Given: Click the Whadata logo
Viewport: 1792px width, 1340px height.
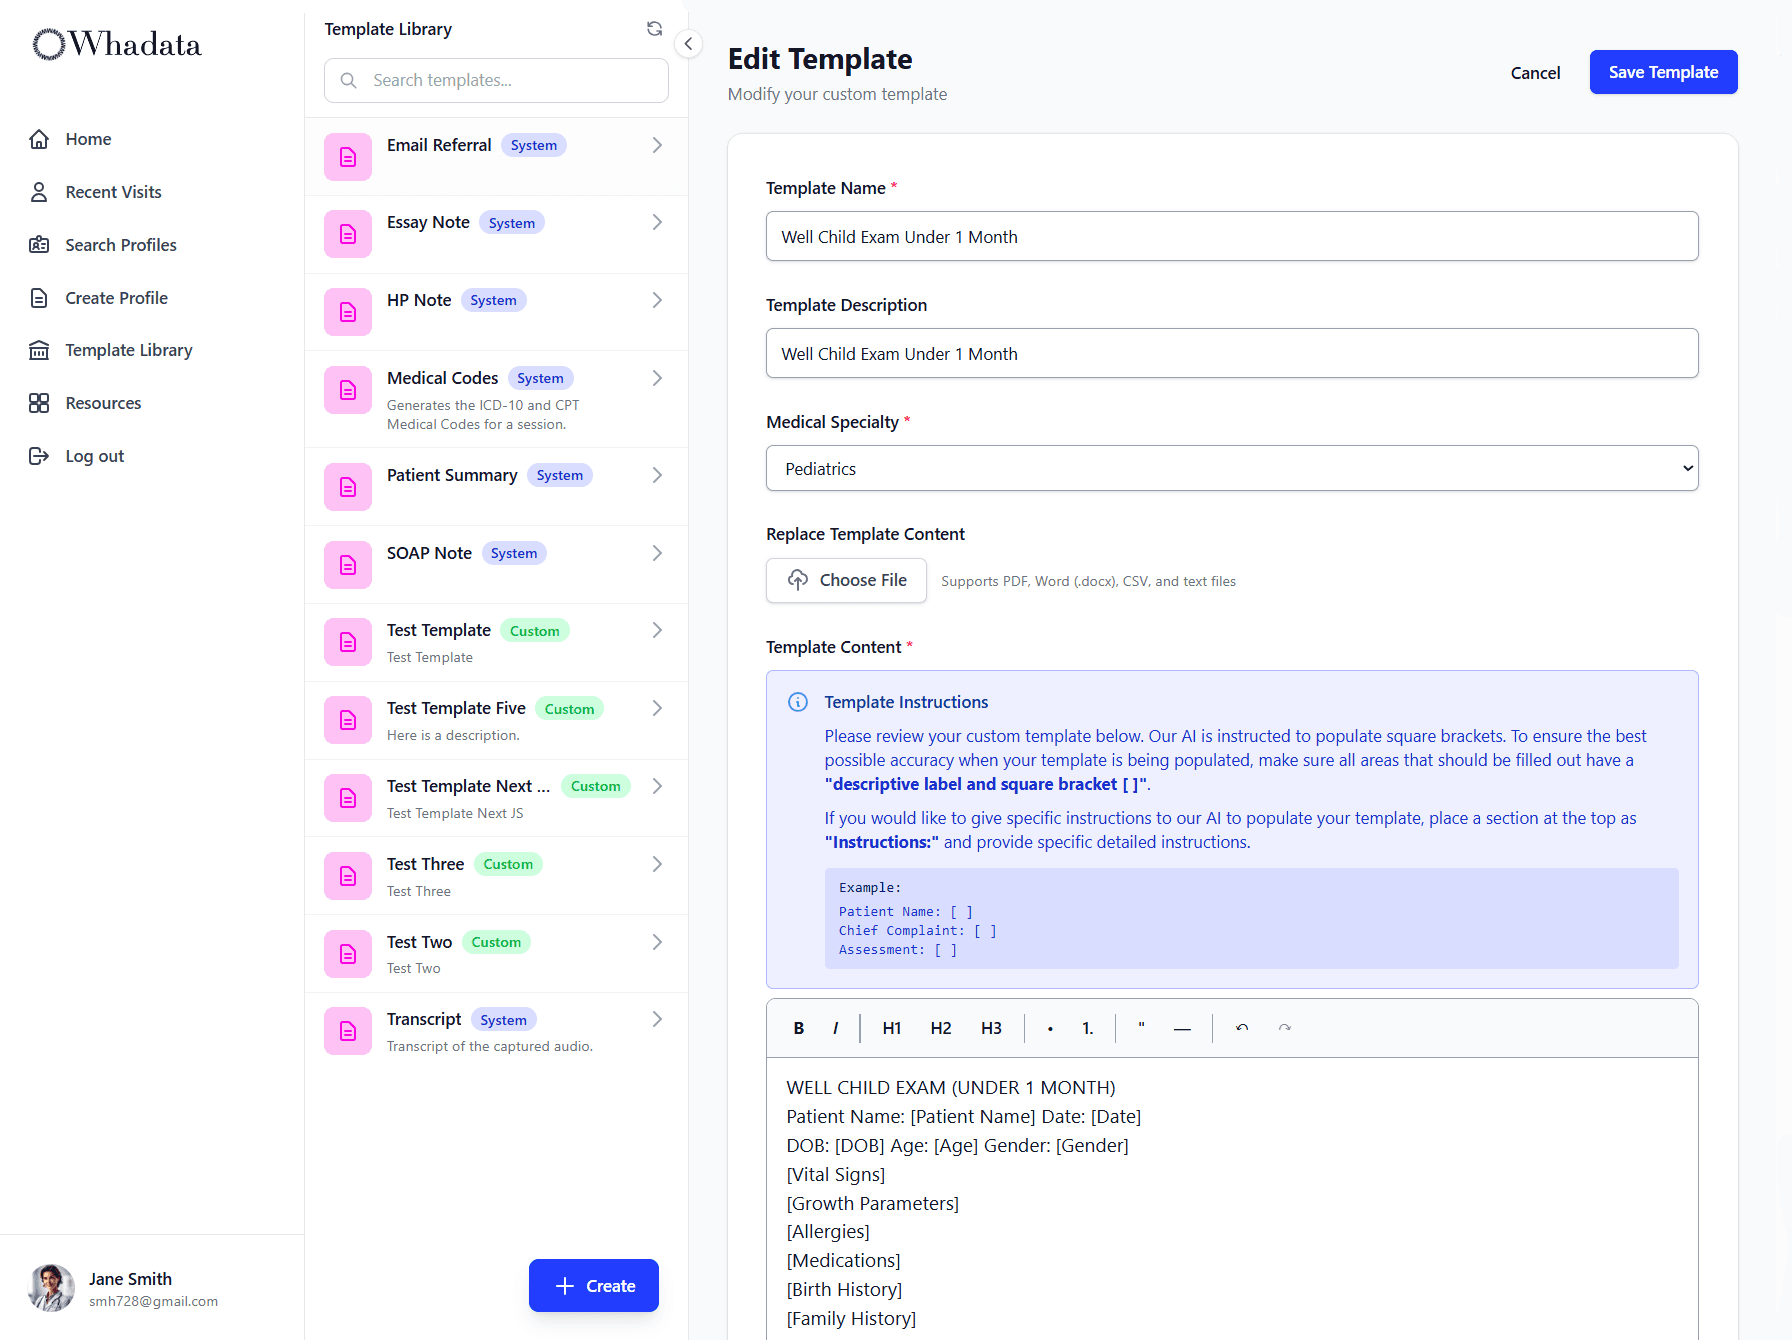Looking at the screenshot, I should tap(115, 44).
